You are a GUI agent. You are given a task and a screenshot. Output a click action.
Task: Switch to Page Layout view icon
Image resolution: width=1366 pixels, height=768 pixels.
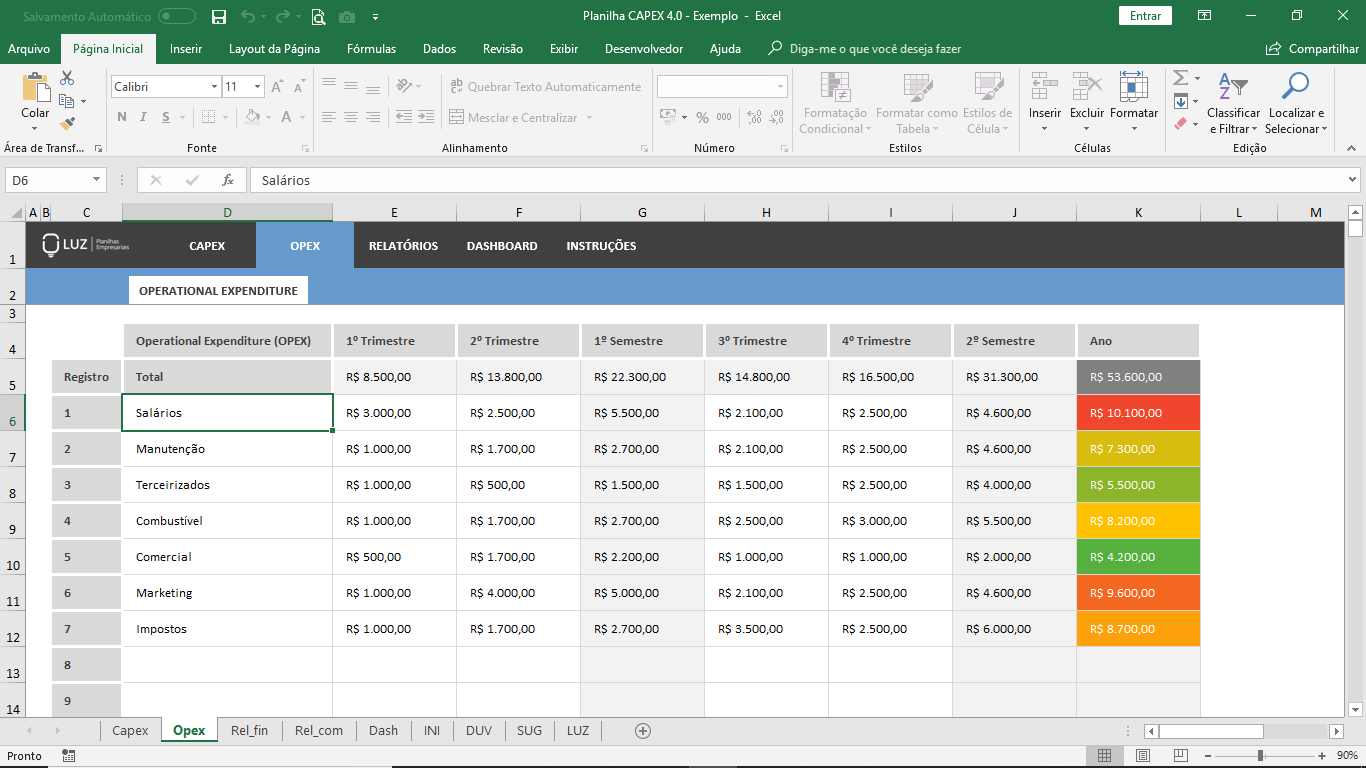[1142, 755]
